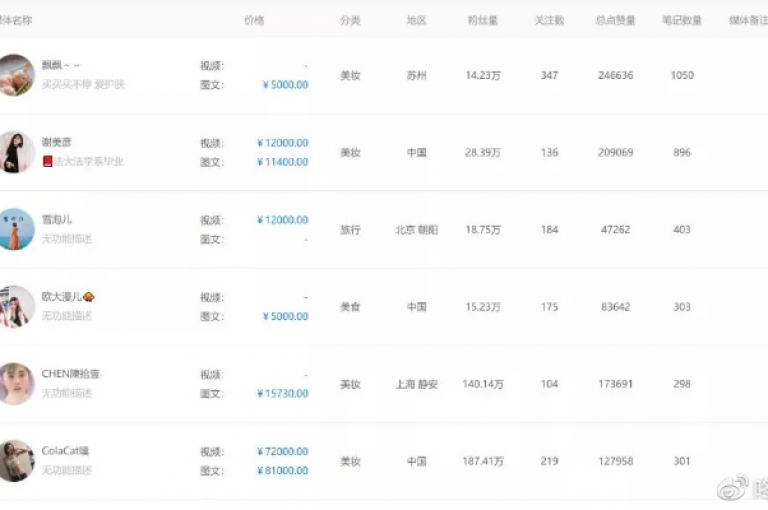768x510 pixels.
Task: Open the media name 飘飘~~
Action: tap(61, 65)
